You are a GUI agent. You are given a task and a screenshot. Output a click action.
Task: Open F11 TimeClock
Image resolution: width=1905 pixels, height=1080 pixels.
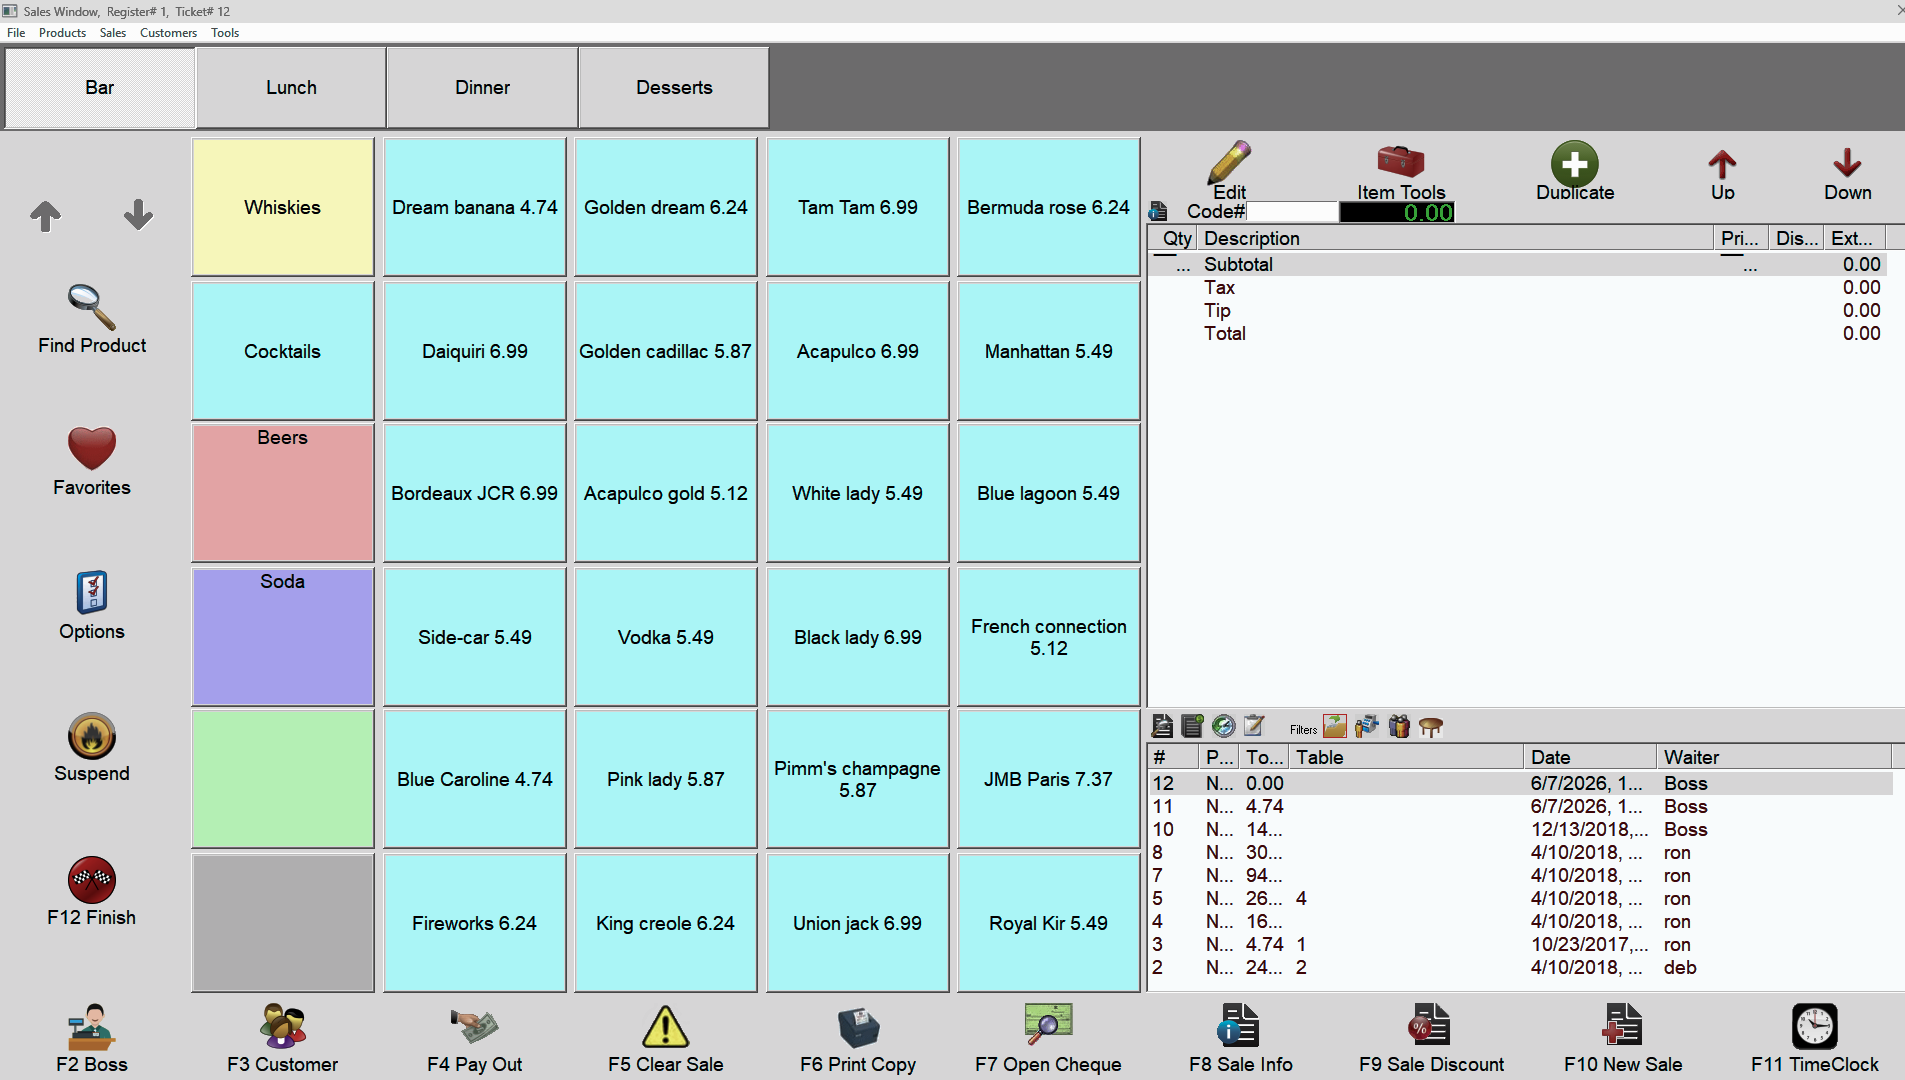(1814, 1038)
